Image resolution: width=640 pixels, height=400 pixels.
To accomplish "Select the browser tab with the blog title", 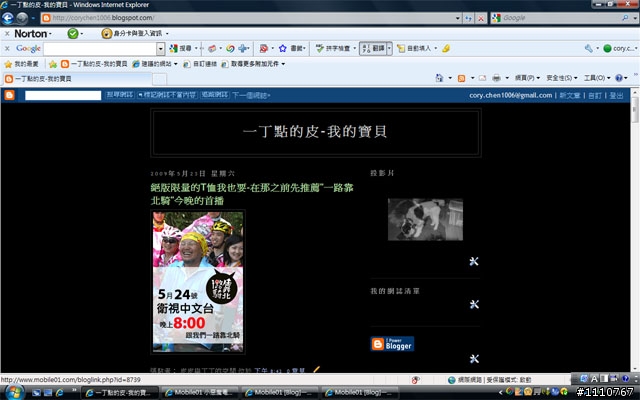I will (x=78, y=78).
